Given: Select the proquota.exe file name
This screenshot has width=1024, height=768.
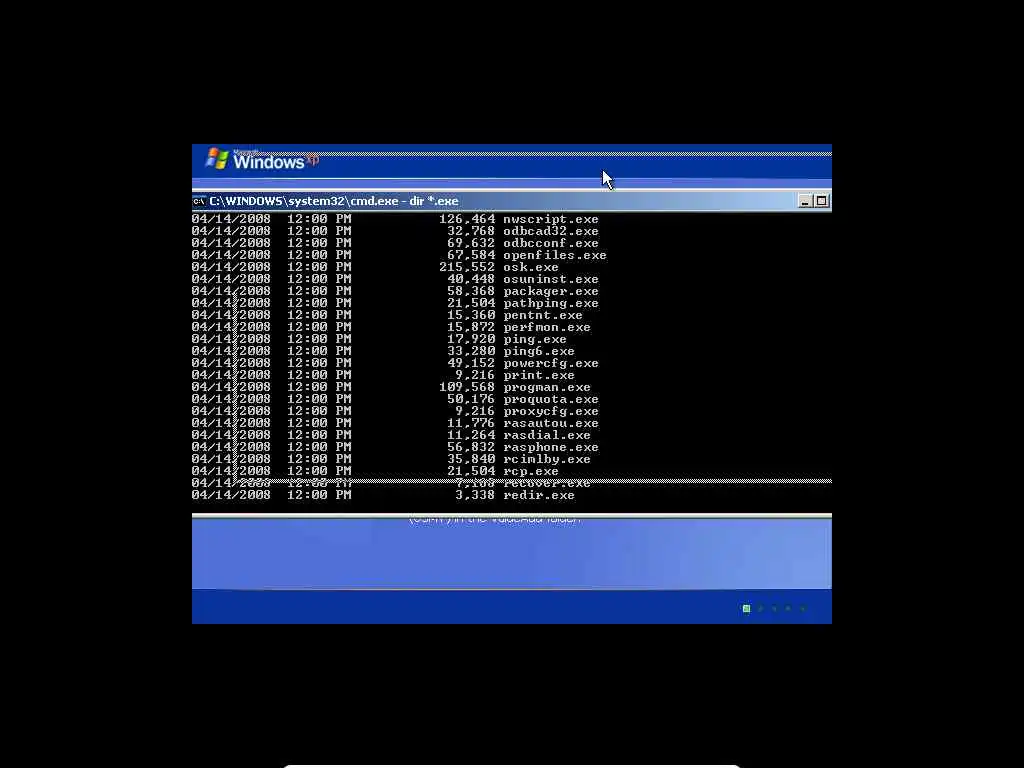Looking at the screenshot, I should point(551,399).
